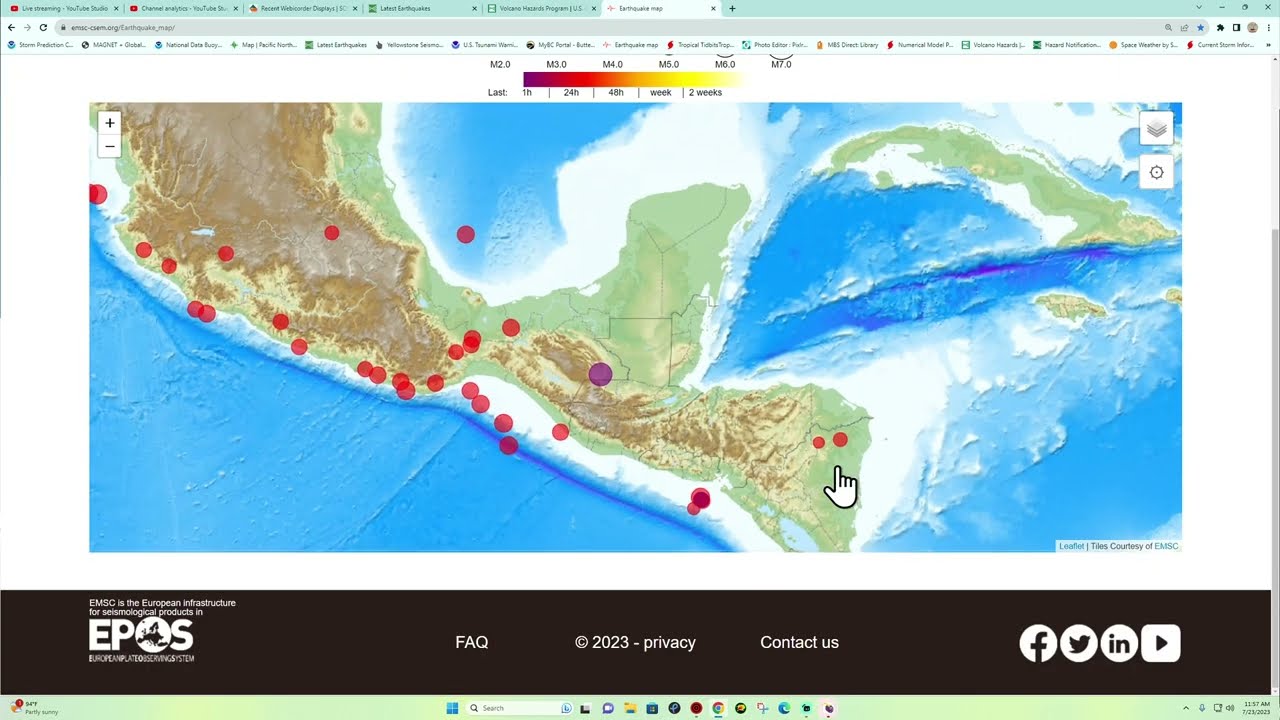Open Yellowstone Seismo bookmark
The width and height of the screenshot is (1280, 720).
[x=410, y=45]
